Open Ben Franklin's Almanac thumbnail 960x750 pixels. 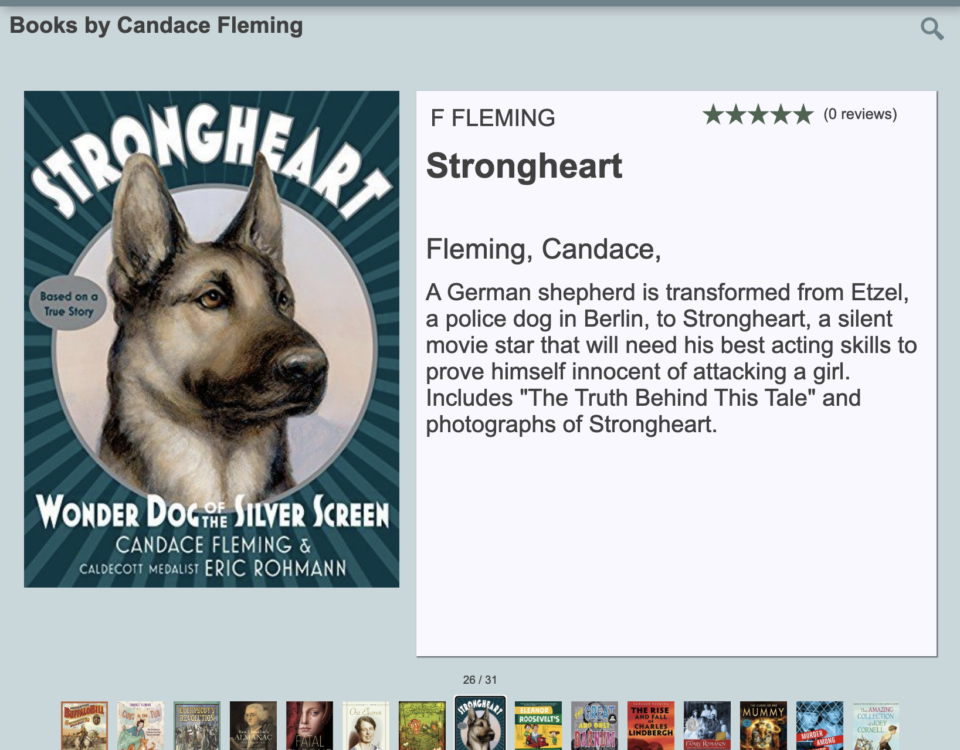click(x=253, y=726)
